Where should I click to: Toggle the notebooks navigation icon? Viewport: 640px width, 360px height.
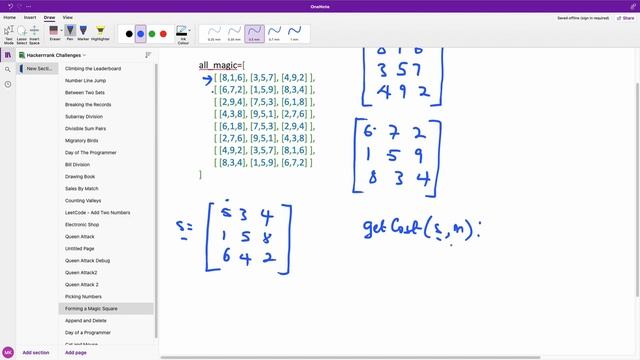(x=8, y=55)
